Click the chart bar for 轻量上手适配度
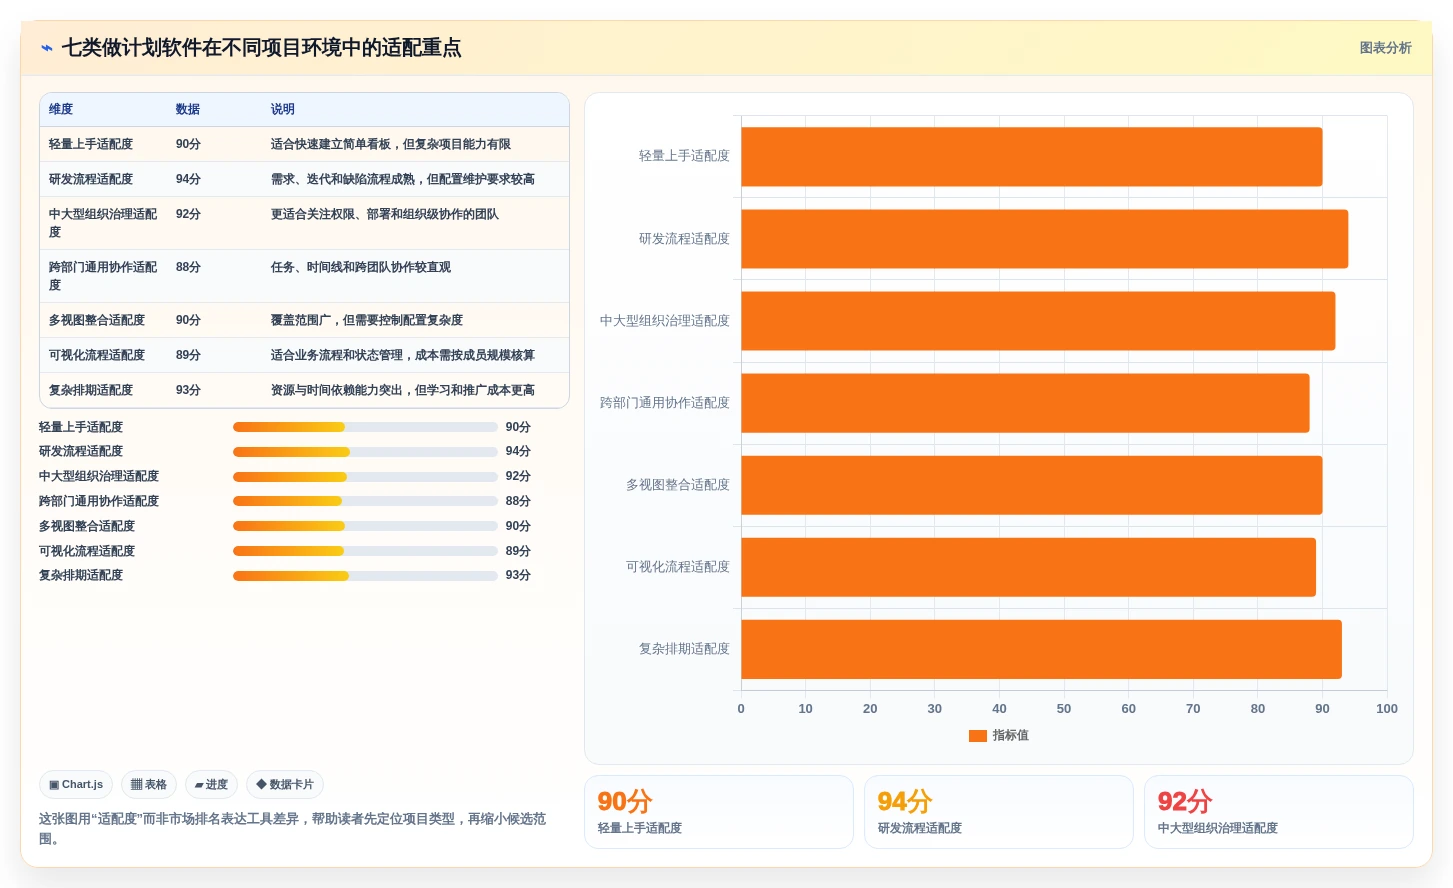Viewport: 1453px width, 888px height. point(1031,157)
